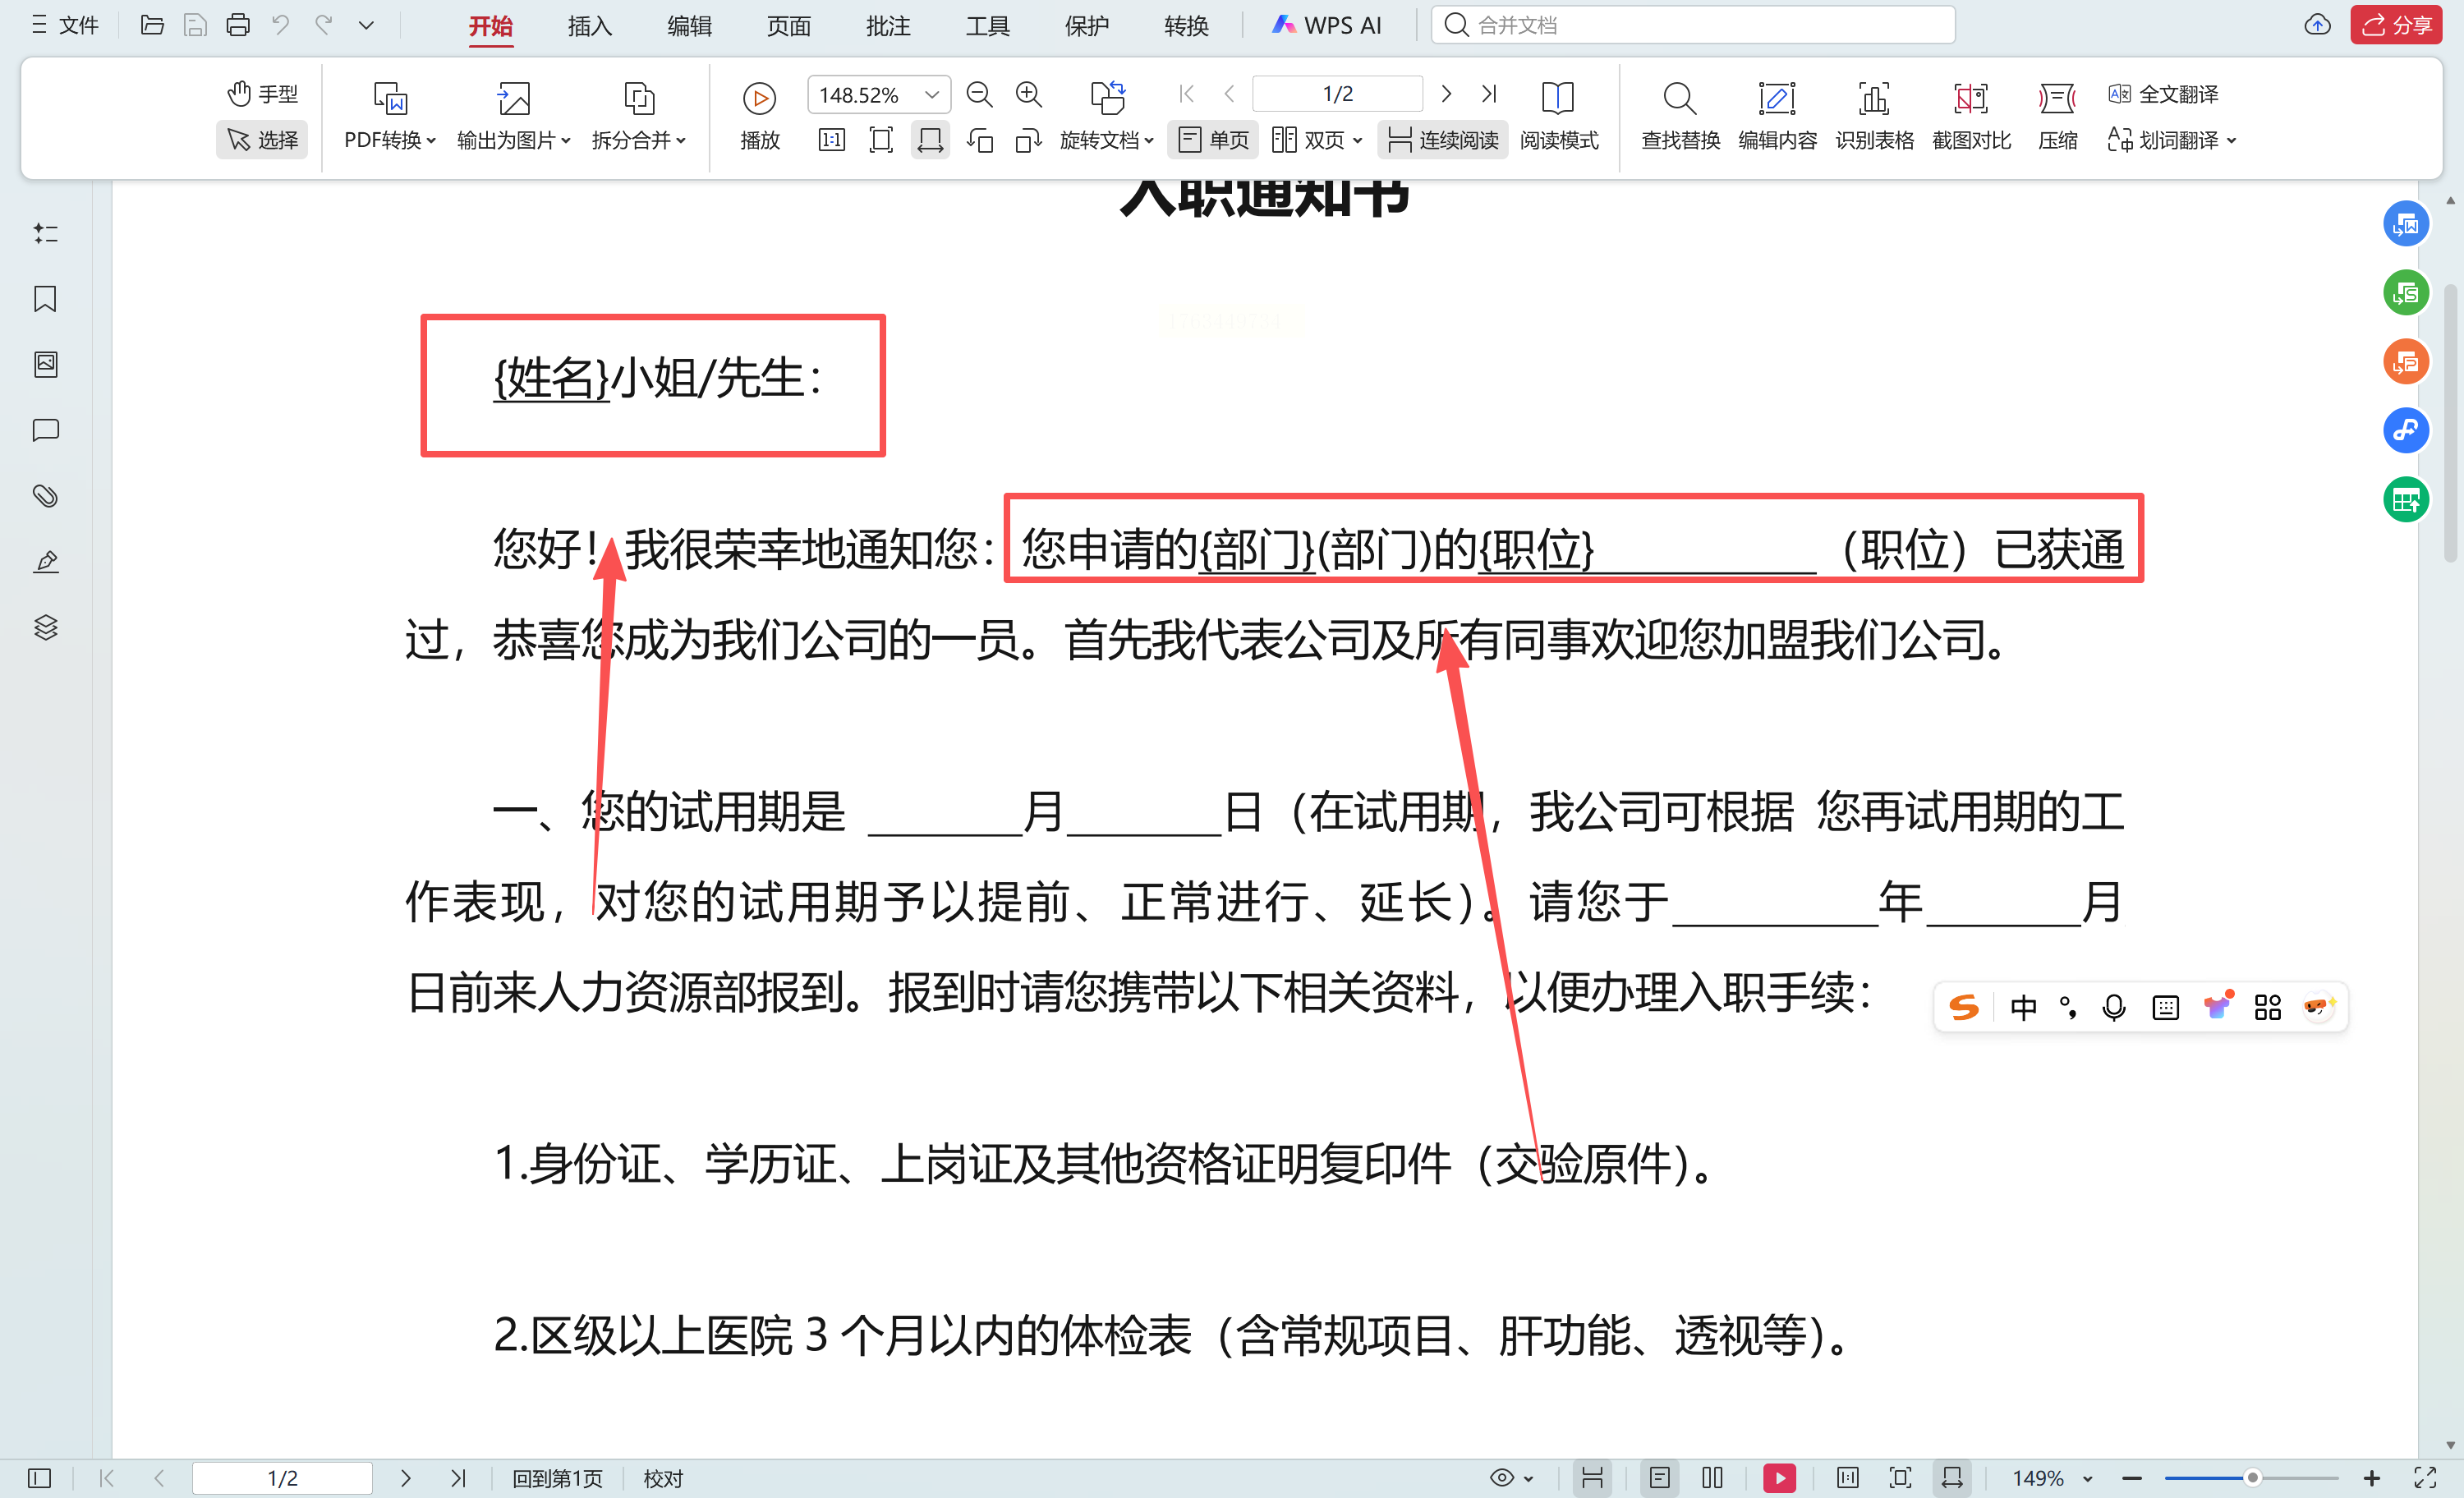
Task: Click the red Share button
Action: (2396, 25)
